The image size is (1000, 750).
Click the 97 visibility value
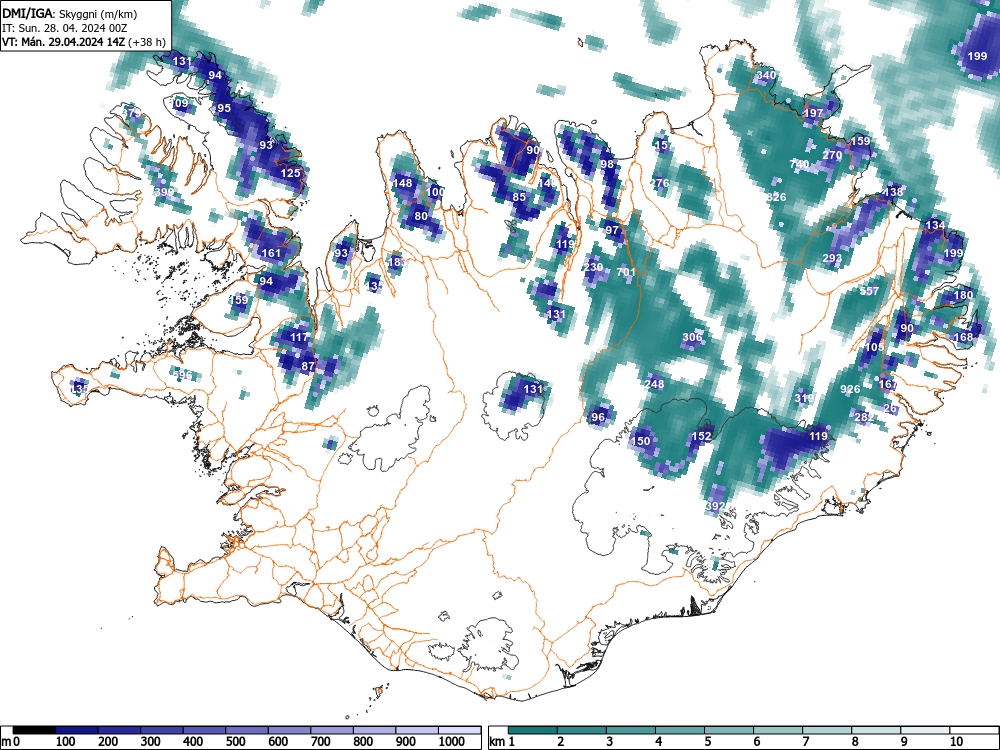[x=612, y=230]
